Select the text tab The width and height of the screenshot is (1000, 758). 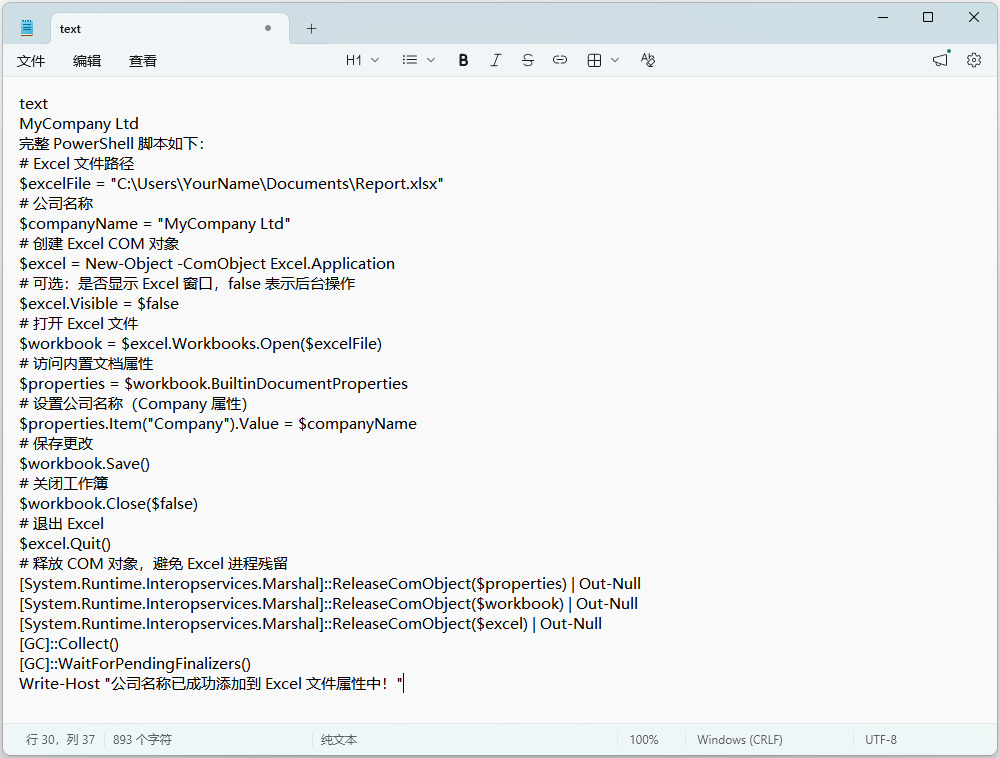[x=170, y=29]
